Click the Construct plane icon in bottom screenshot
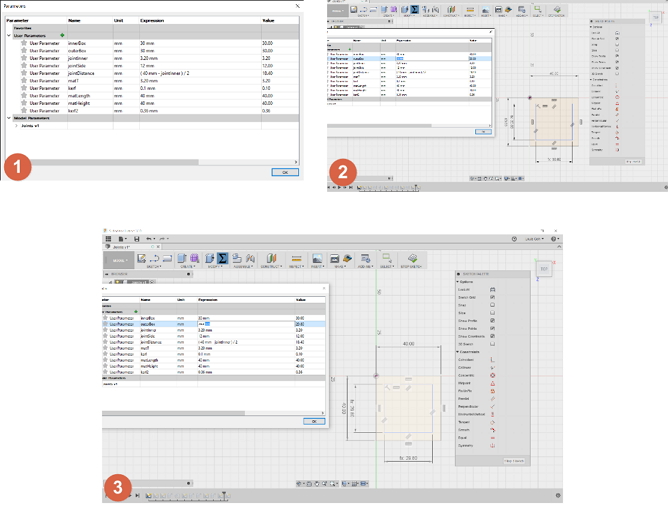The image size is (668, 506). click(271, 258)
